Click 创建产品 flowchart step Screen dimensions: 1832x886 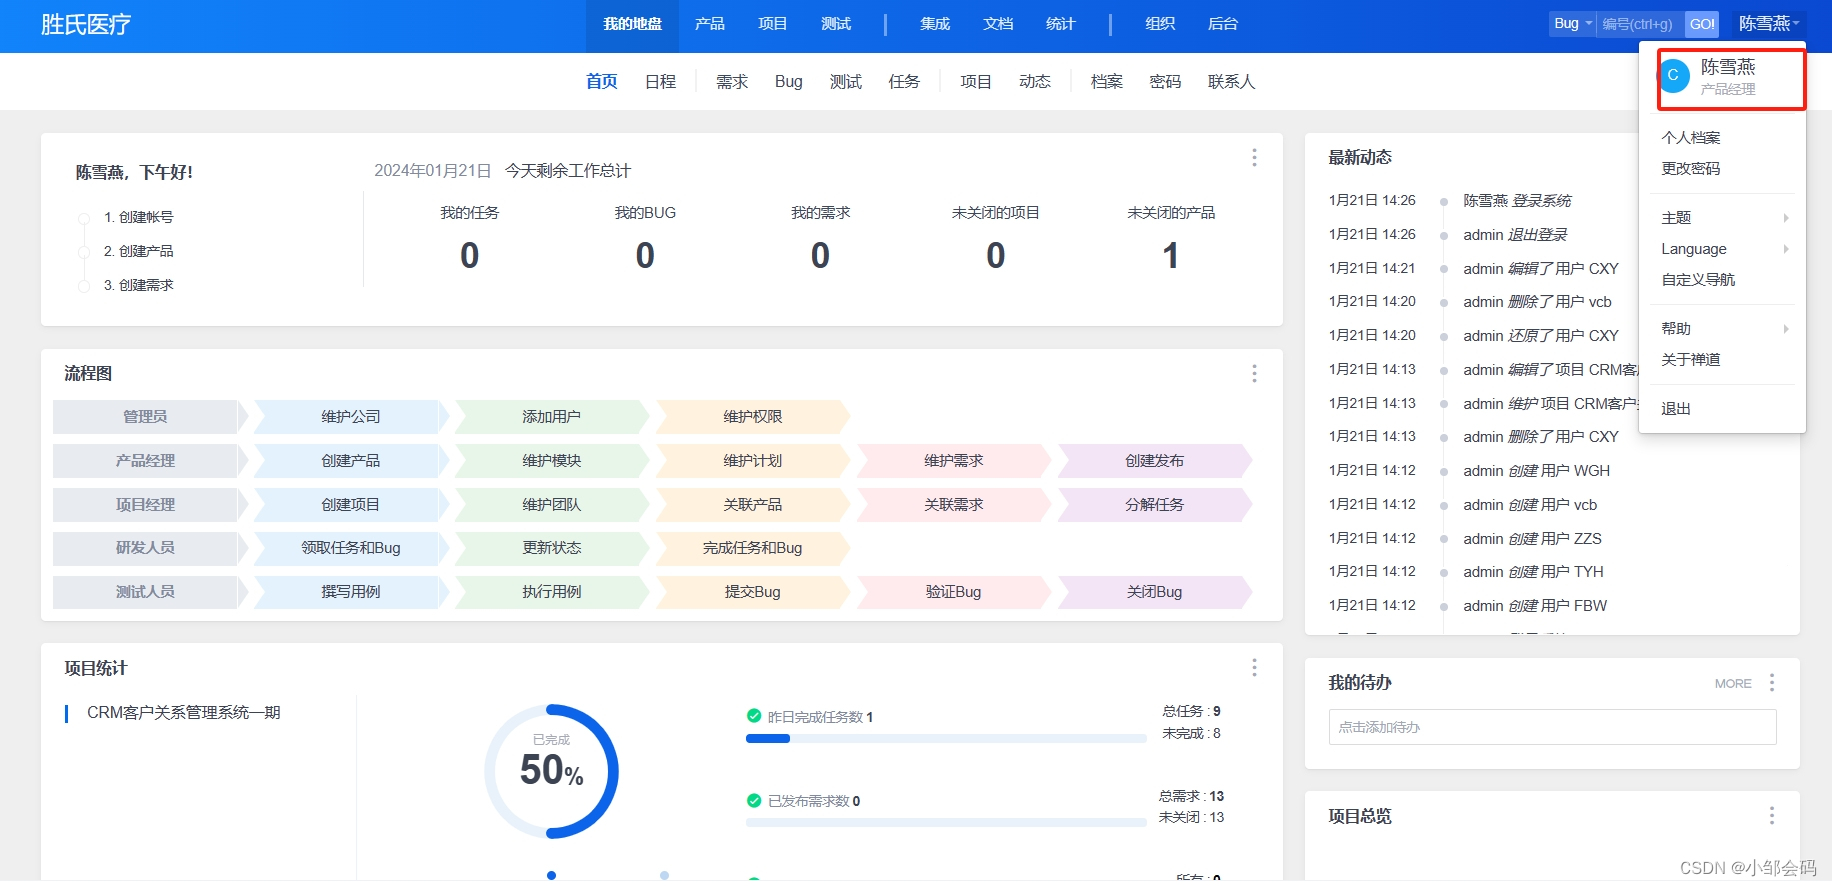[x=350, y=461]
